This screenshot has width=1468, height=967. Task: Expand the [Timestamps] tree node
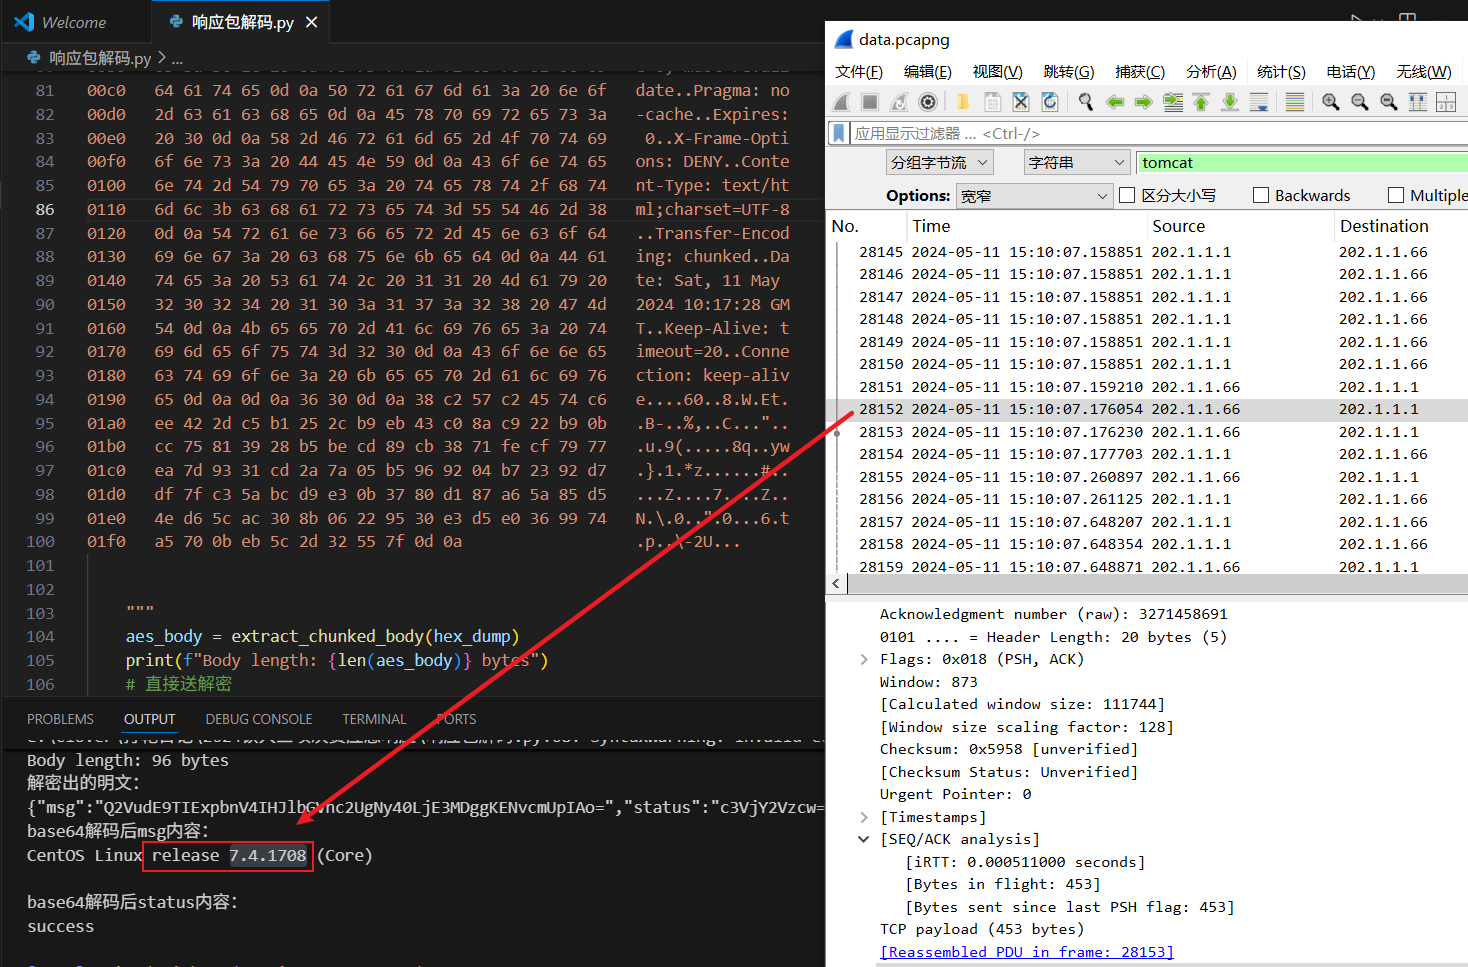point(863,817)
